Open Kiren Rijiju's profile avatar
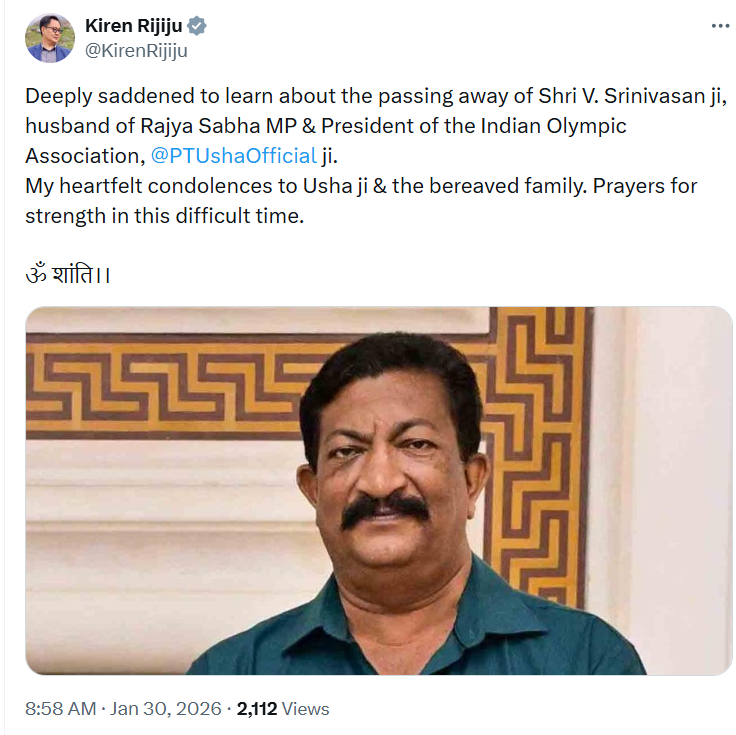Screen dimensions: 736x735 point(49,38)
